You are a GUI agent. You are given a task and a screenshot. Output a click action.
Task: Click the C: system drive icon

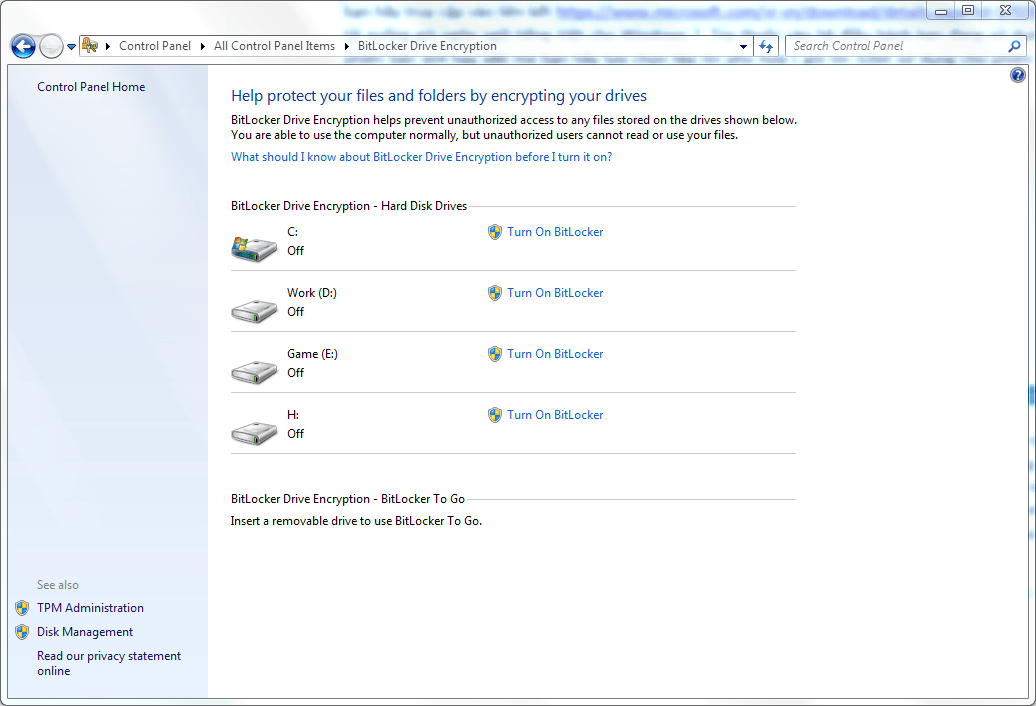(254, 248)
